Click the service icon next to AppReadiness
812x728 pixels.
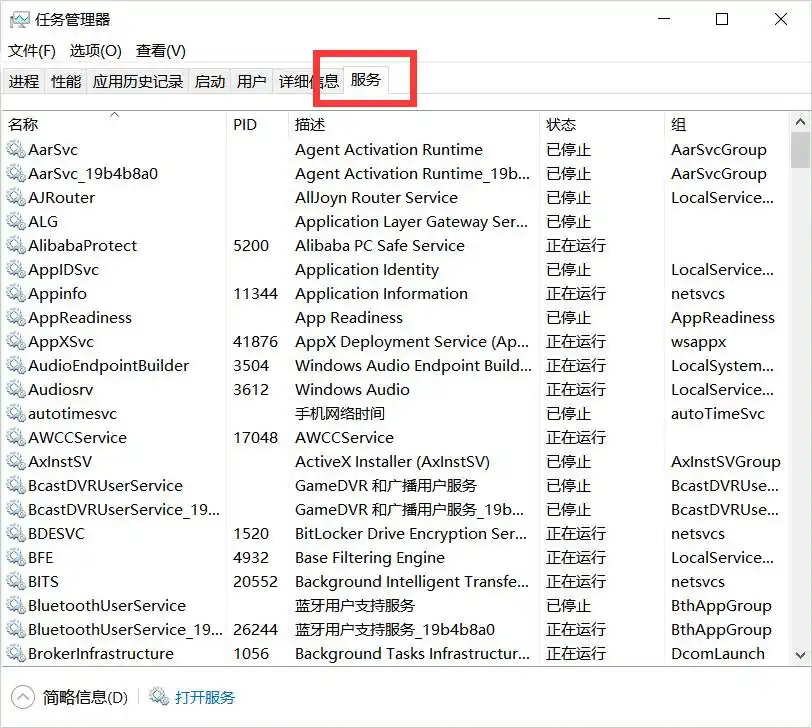click(x=16, y=317)
